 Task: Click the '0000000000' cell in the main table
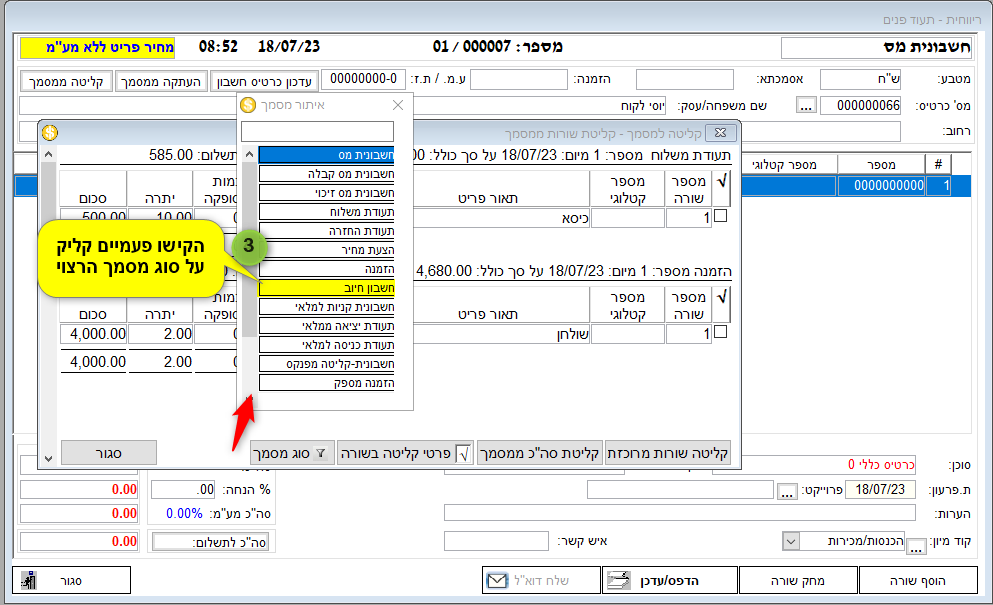tap(881, 186)
